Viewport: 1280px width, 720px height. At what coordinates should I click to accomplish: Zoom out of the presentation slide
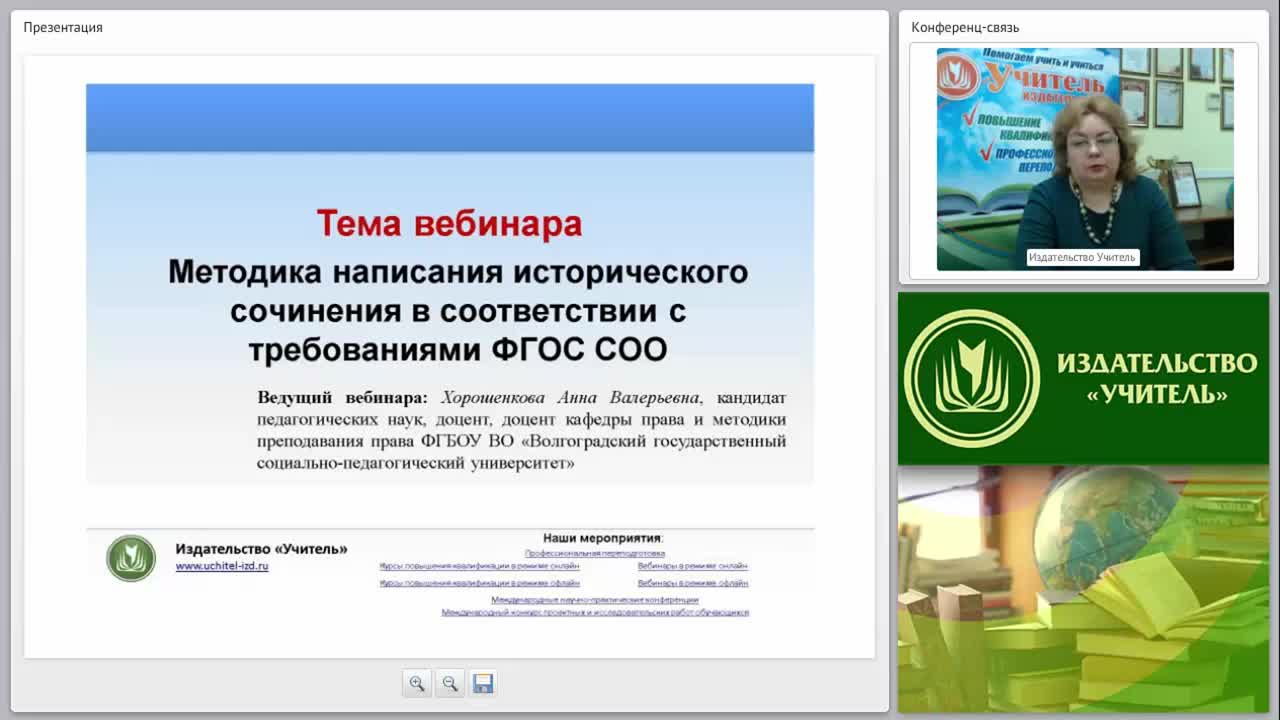pyautogui.click(x=450, y=683)
